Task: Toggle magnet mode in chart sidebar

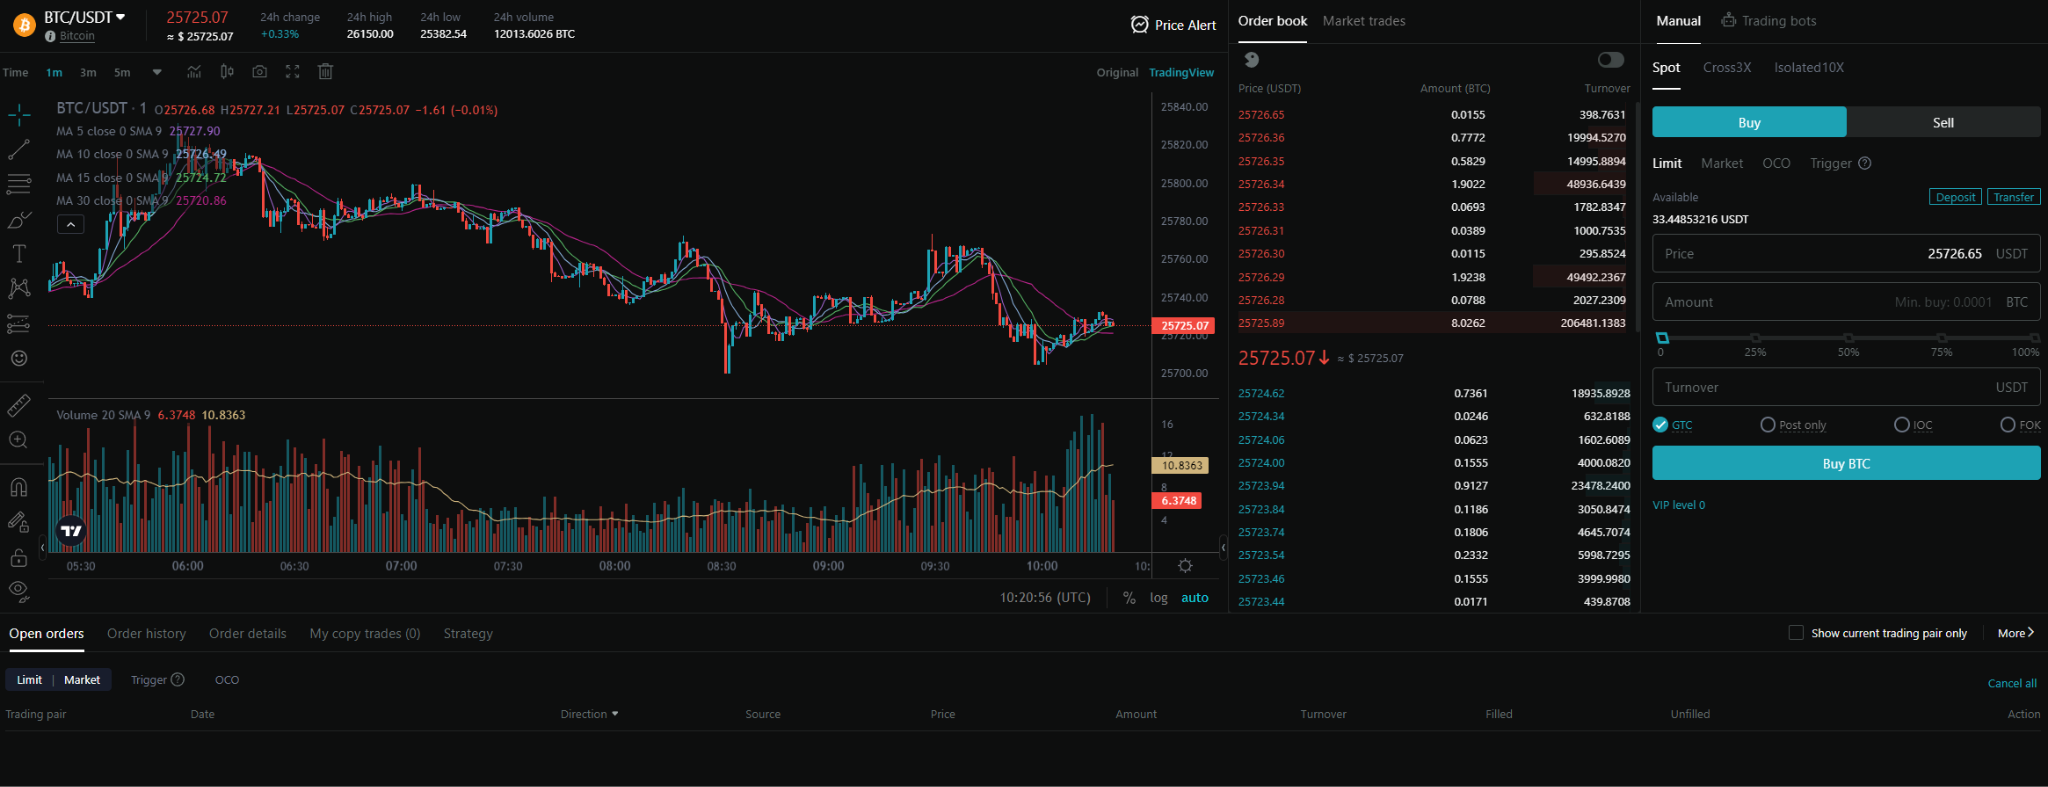Action: (x=19, y=487)
